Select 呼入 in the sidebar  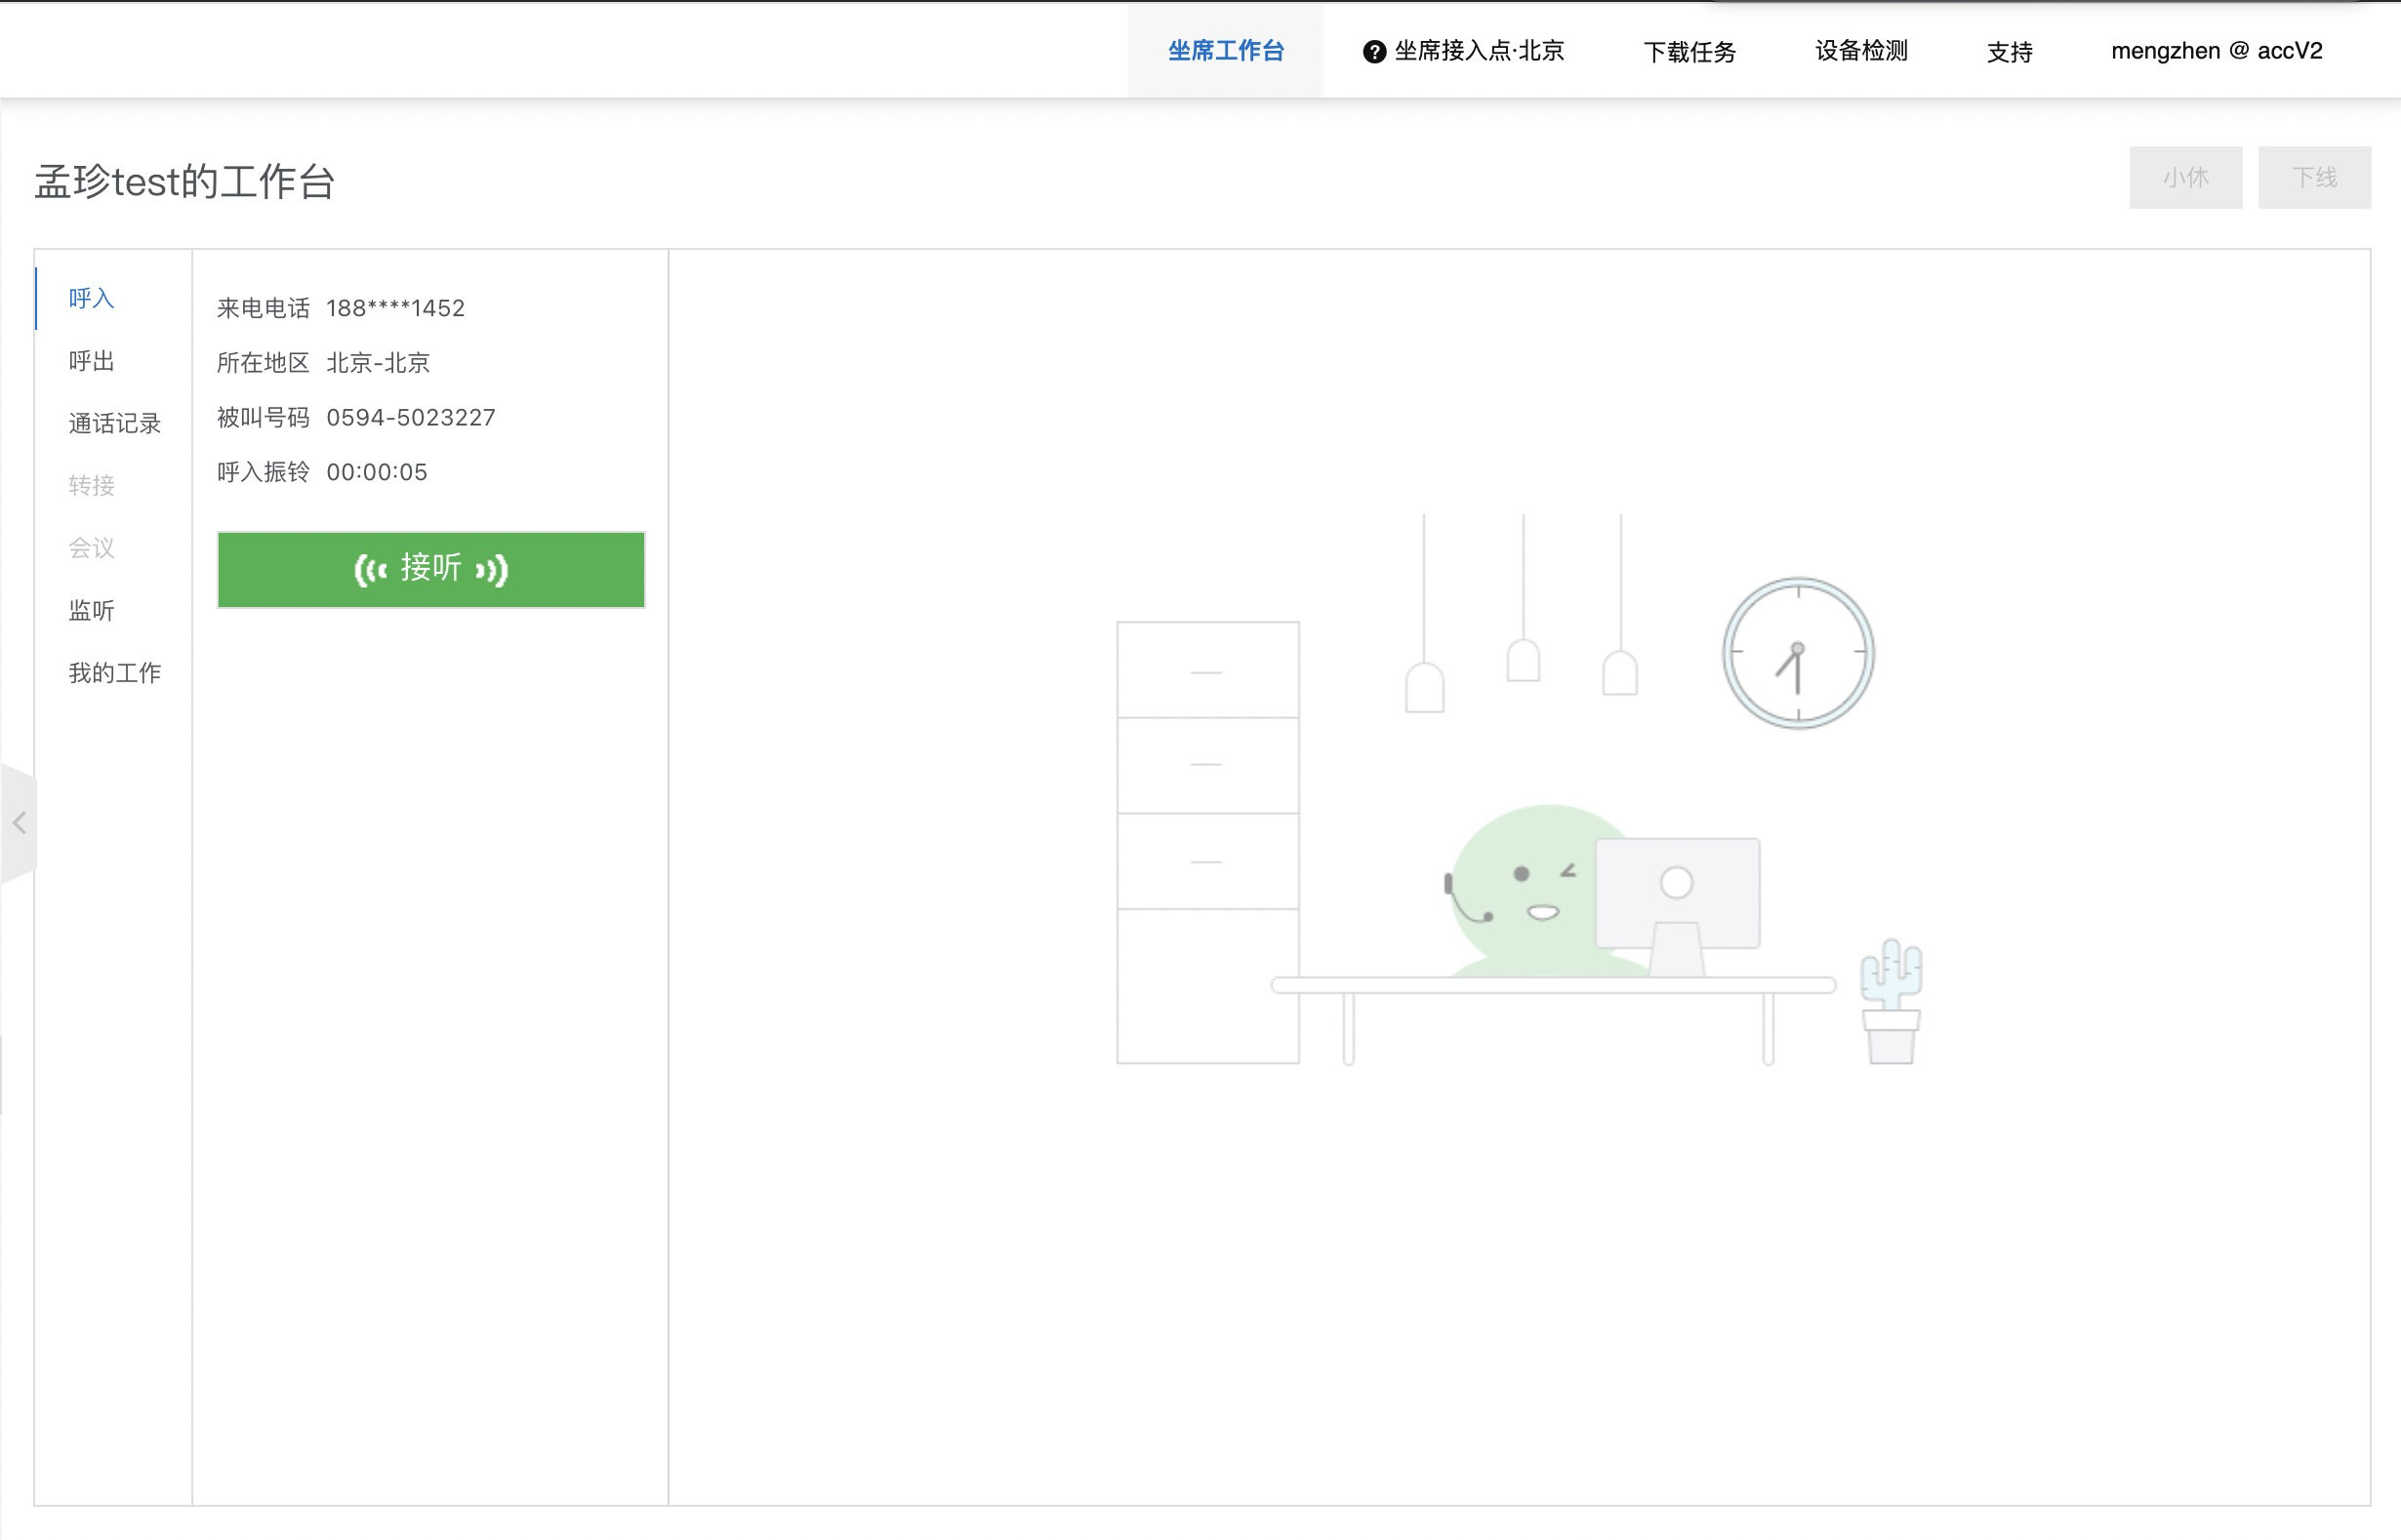(91, 298)
